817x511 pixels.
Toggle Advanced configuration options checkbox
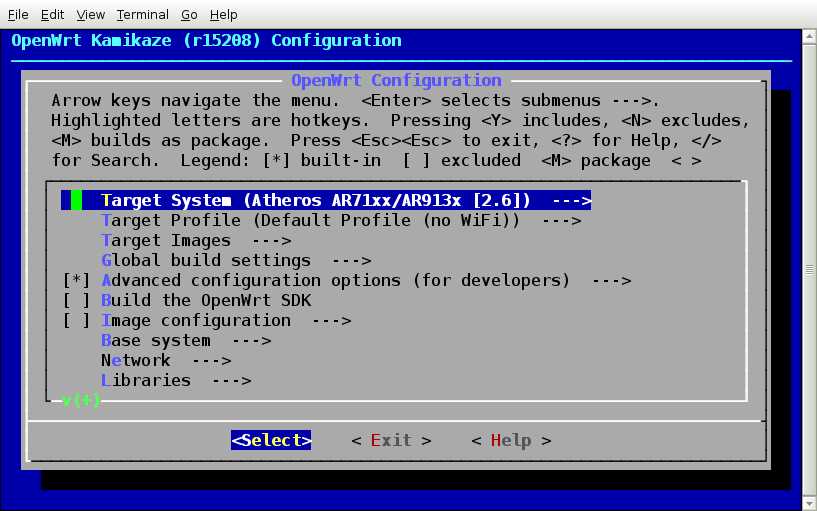76,280
